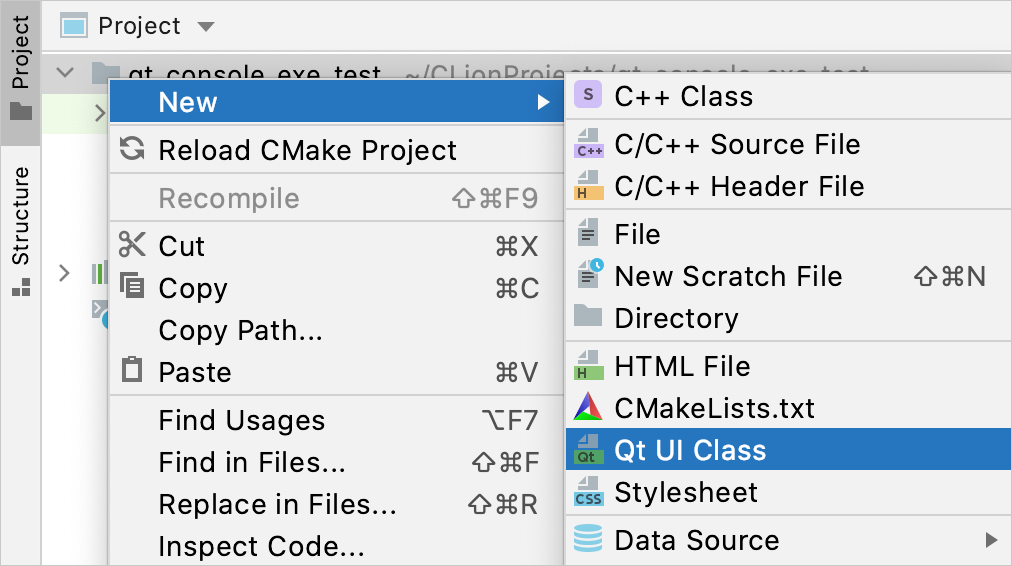This screenshot has width=1012, height=566.
Task: Click the Reload CMake Project icon
Action: pyautogui.click(x=132, y=150)
